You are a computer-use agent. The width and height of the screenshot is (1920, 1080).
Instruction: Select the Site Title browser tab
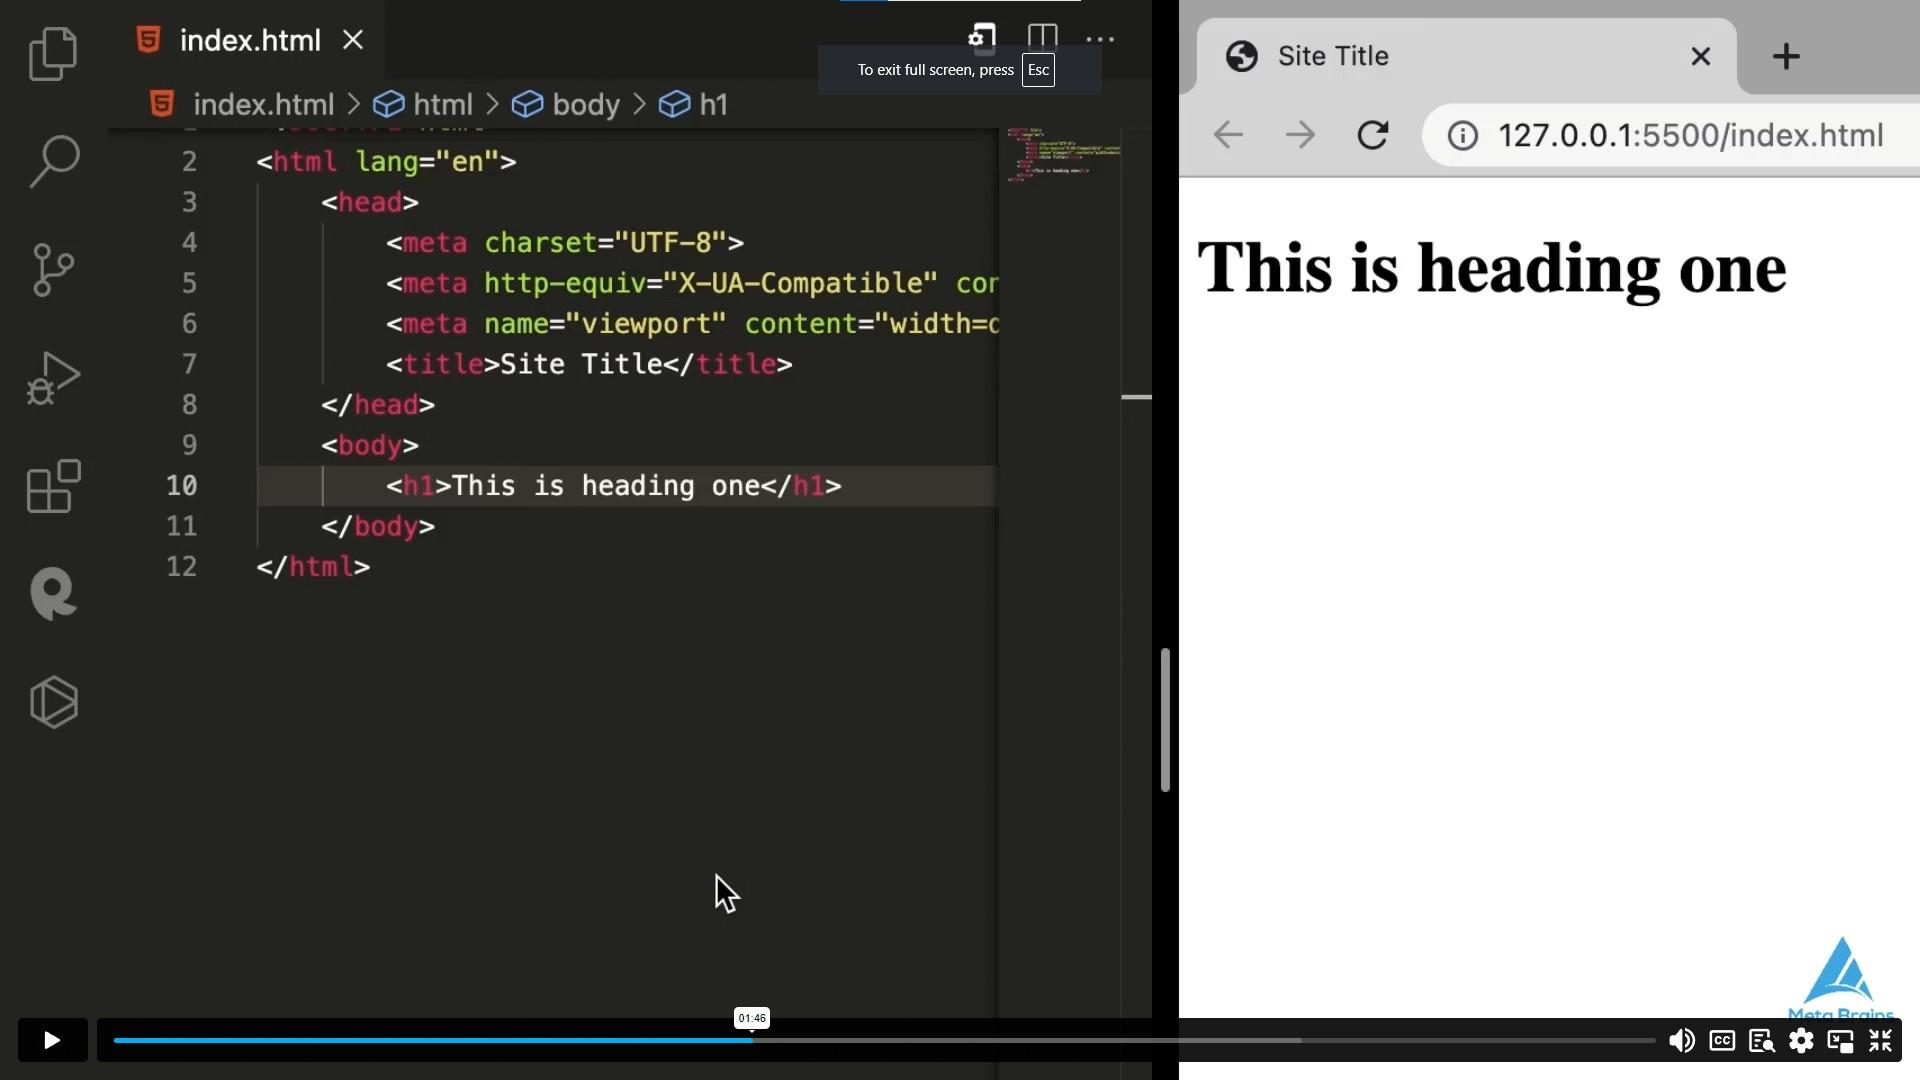(x=1466, y=56)
